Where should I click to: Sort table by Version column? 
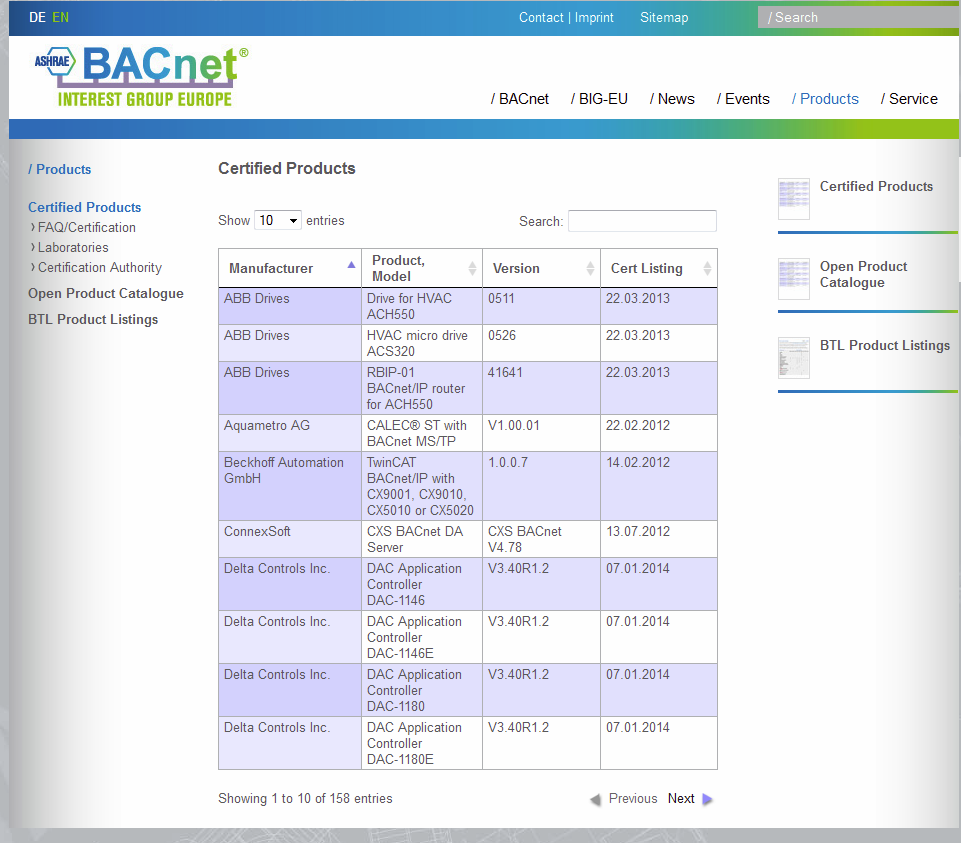click(x=542, y=269)
